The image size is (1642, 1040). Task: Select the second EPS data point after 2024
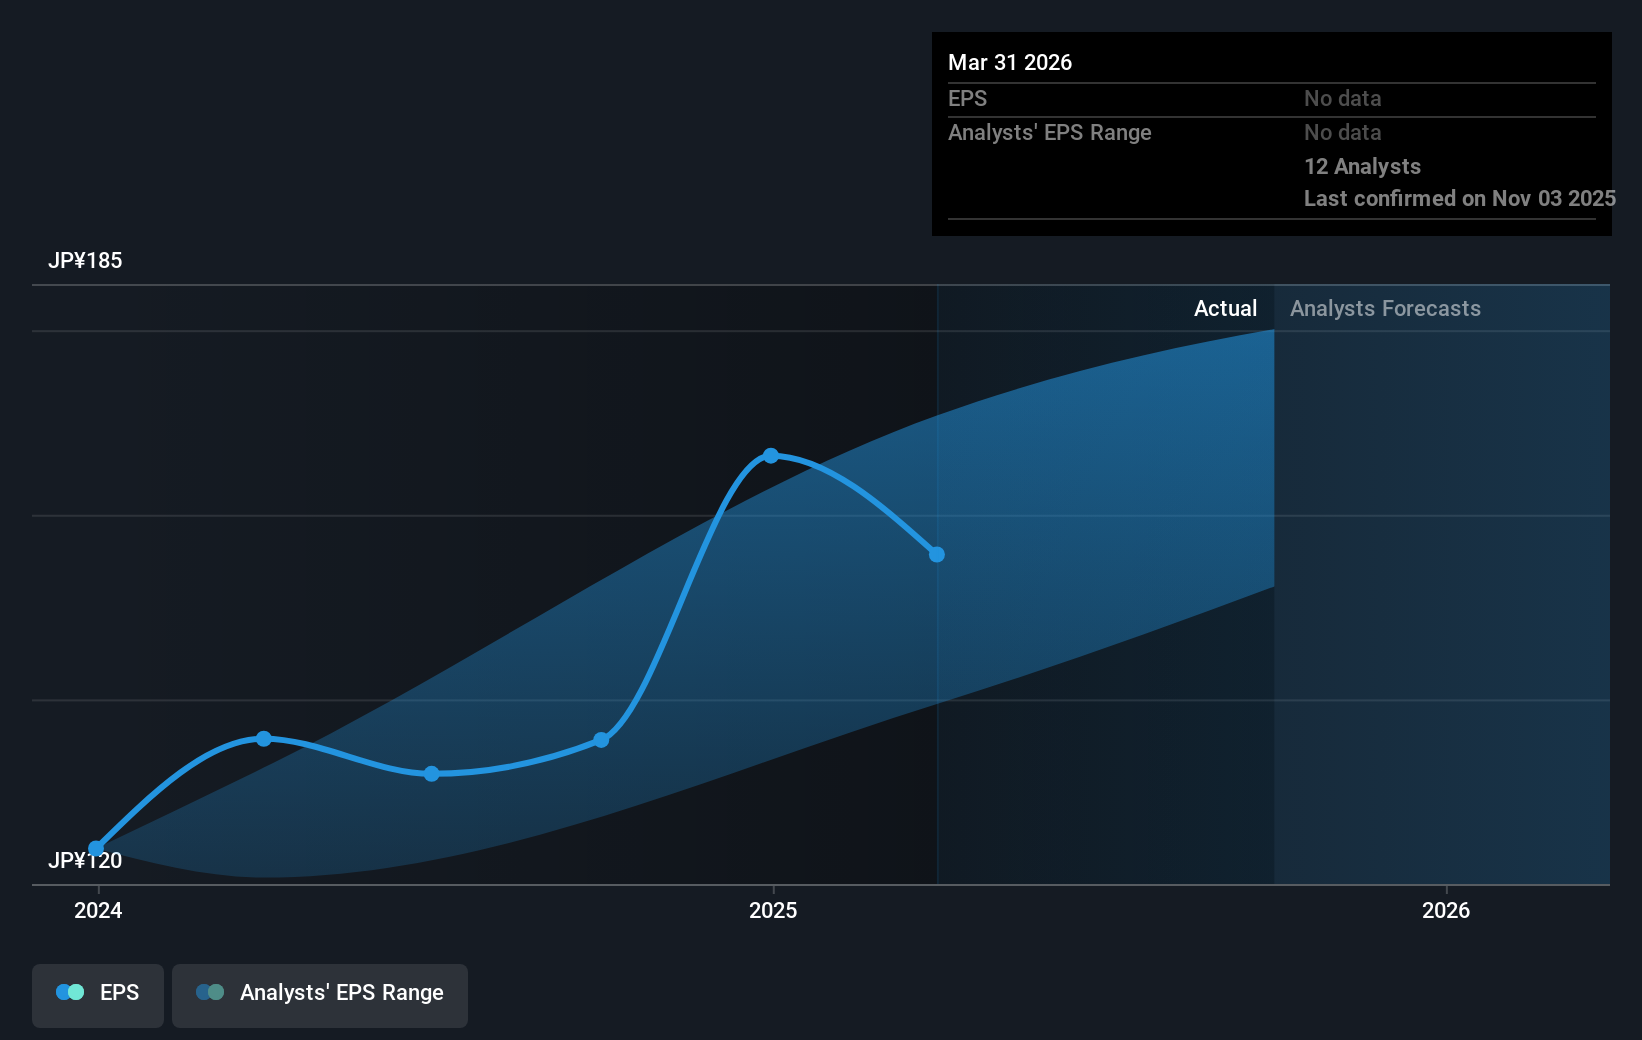pyautogui.click(x=264, y=739)
